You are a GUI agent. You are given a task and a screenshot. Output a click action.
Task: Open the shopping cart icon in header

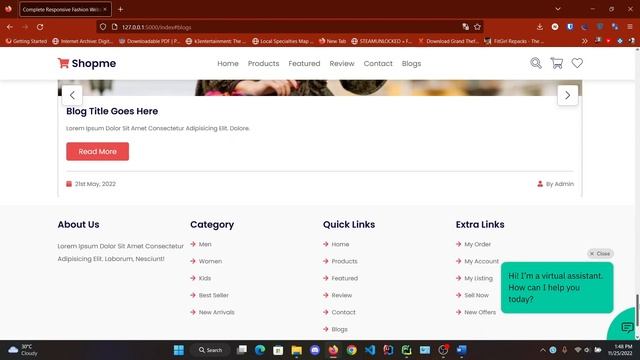pos(557,63)
